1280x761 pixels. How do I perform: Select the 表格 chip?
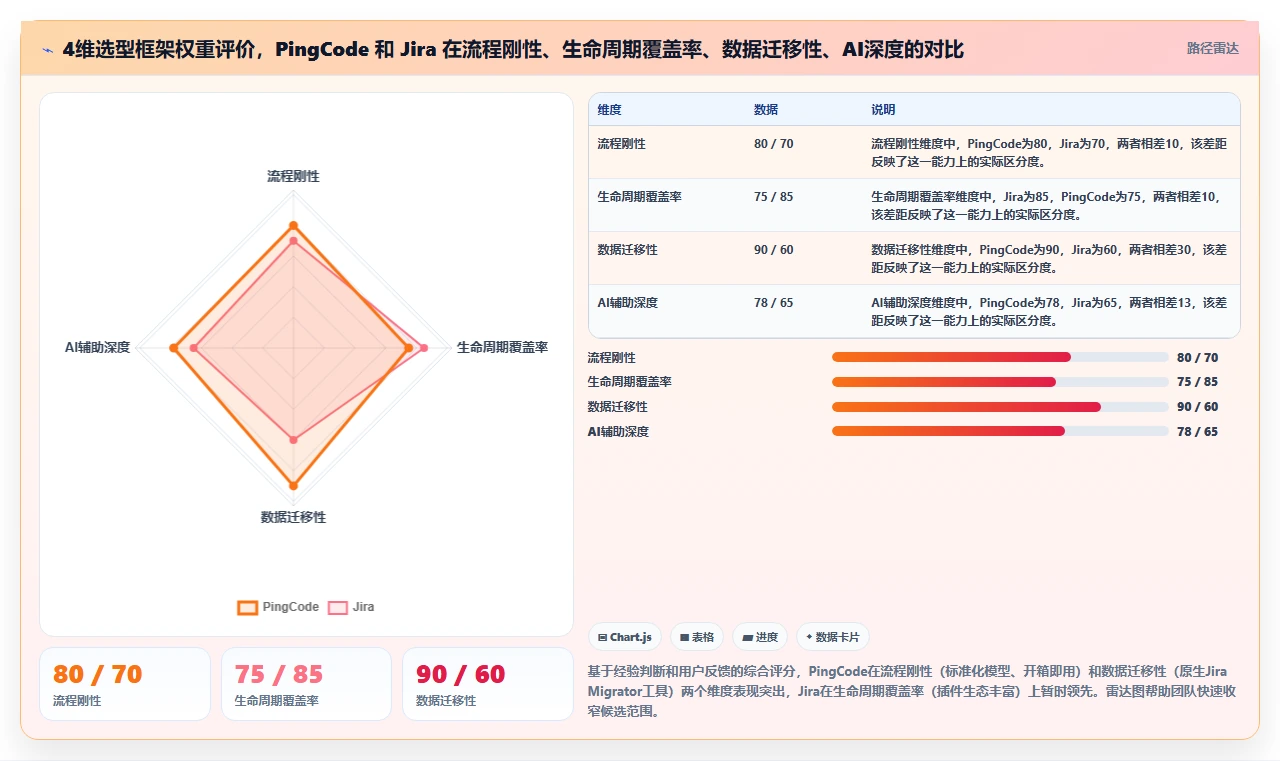697,637
